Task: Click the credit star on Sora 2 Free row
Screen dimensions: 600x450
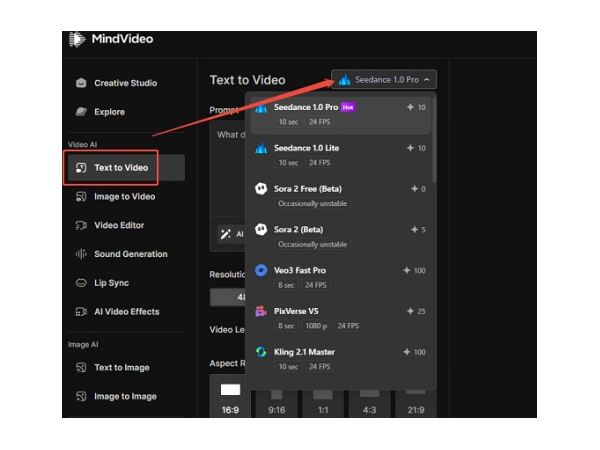Action: (x=414, y=189)
